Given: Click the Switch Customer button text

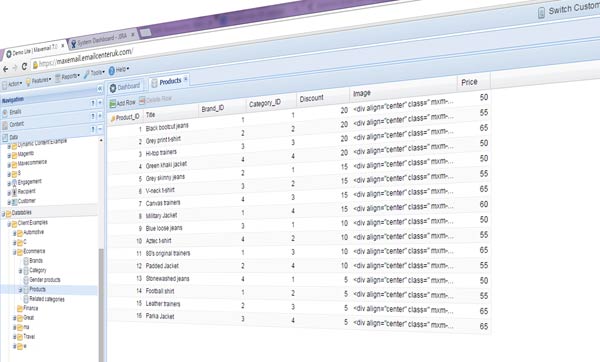Looking at the screenshot, I should click(x=574, y=8).
